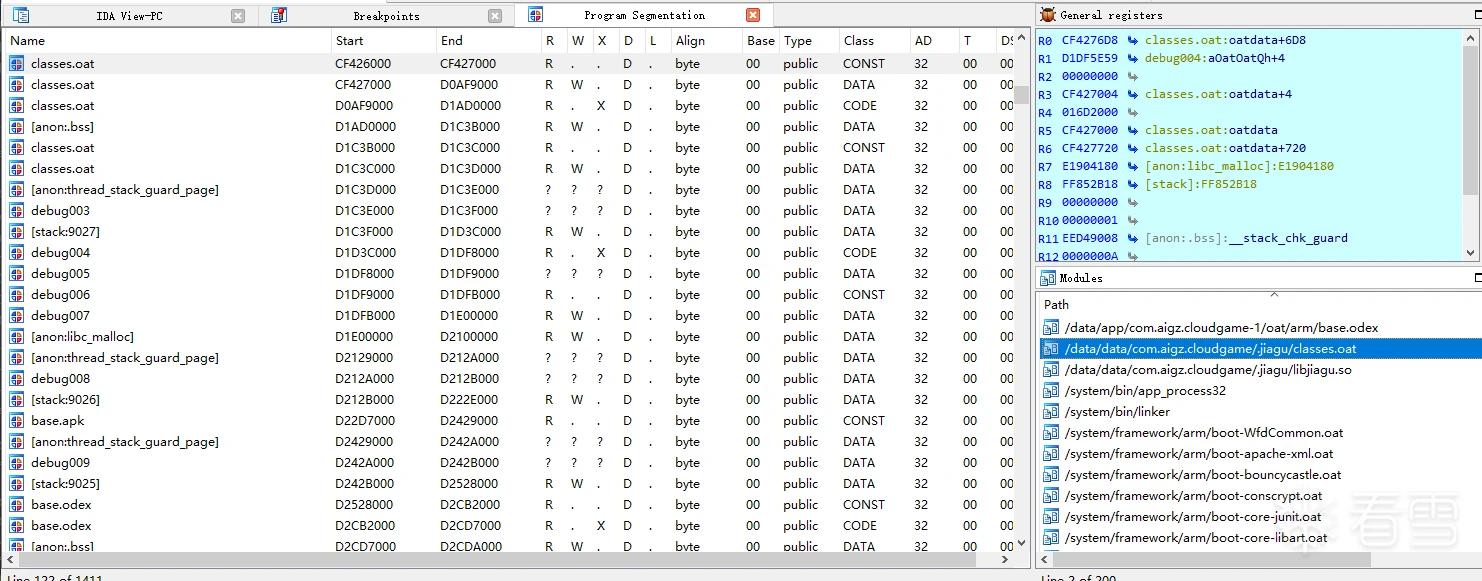1482x581 pixels.
Task: Click the segment icon for [anon:libc_malloc]
Action: click(17, 337)
